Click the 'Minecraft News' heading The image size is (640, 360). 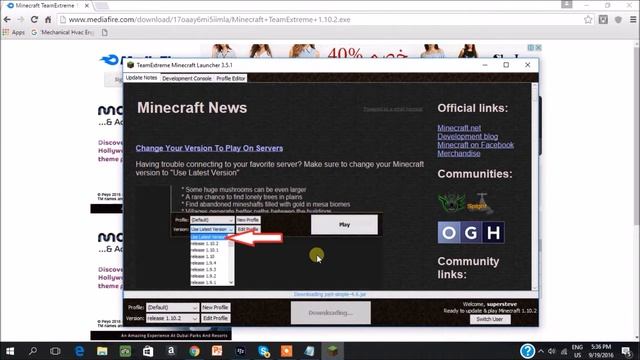pyautogui.click(x=192, y=108)
